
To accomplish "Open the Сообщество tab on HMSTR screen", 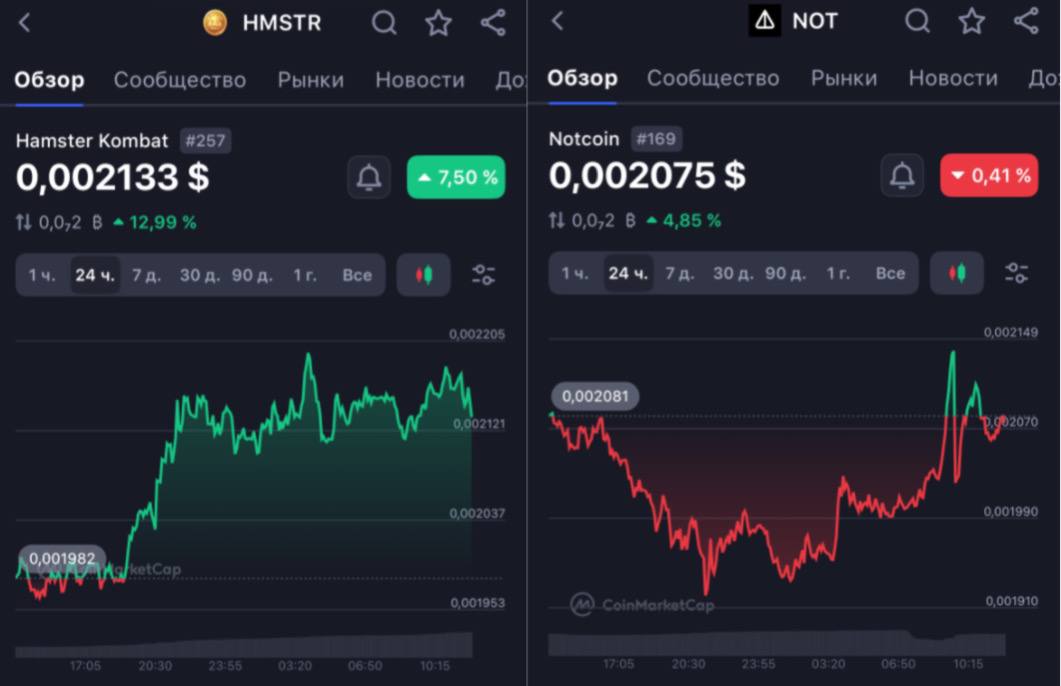I will tap(180, 80).
